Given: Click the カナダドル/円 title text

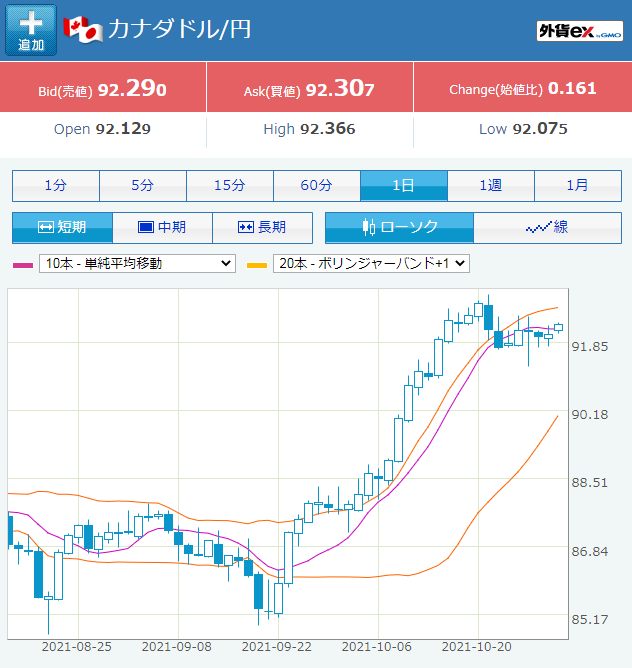Looking at the screenshot, I should click(x=179, y=29).
